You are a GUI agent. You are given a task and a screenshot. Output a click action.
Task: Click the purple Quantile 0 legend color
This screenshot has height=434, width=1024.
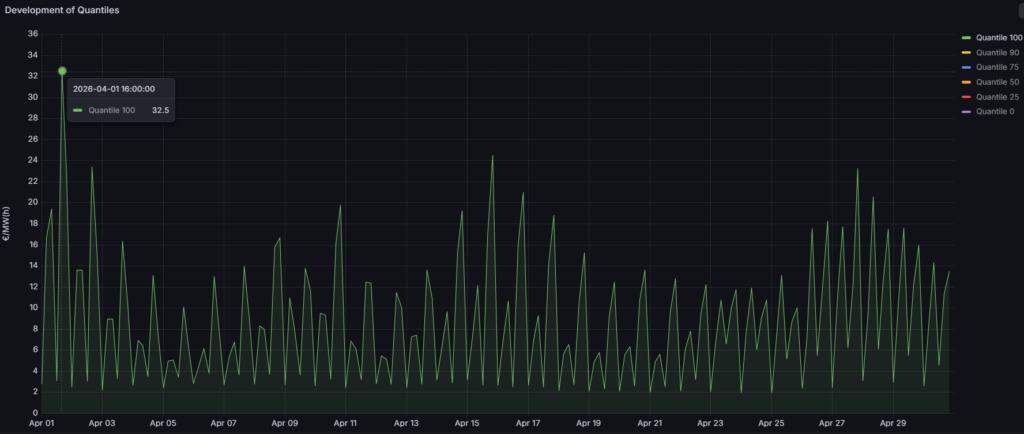pyautogui.click(x=967, y=112)
